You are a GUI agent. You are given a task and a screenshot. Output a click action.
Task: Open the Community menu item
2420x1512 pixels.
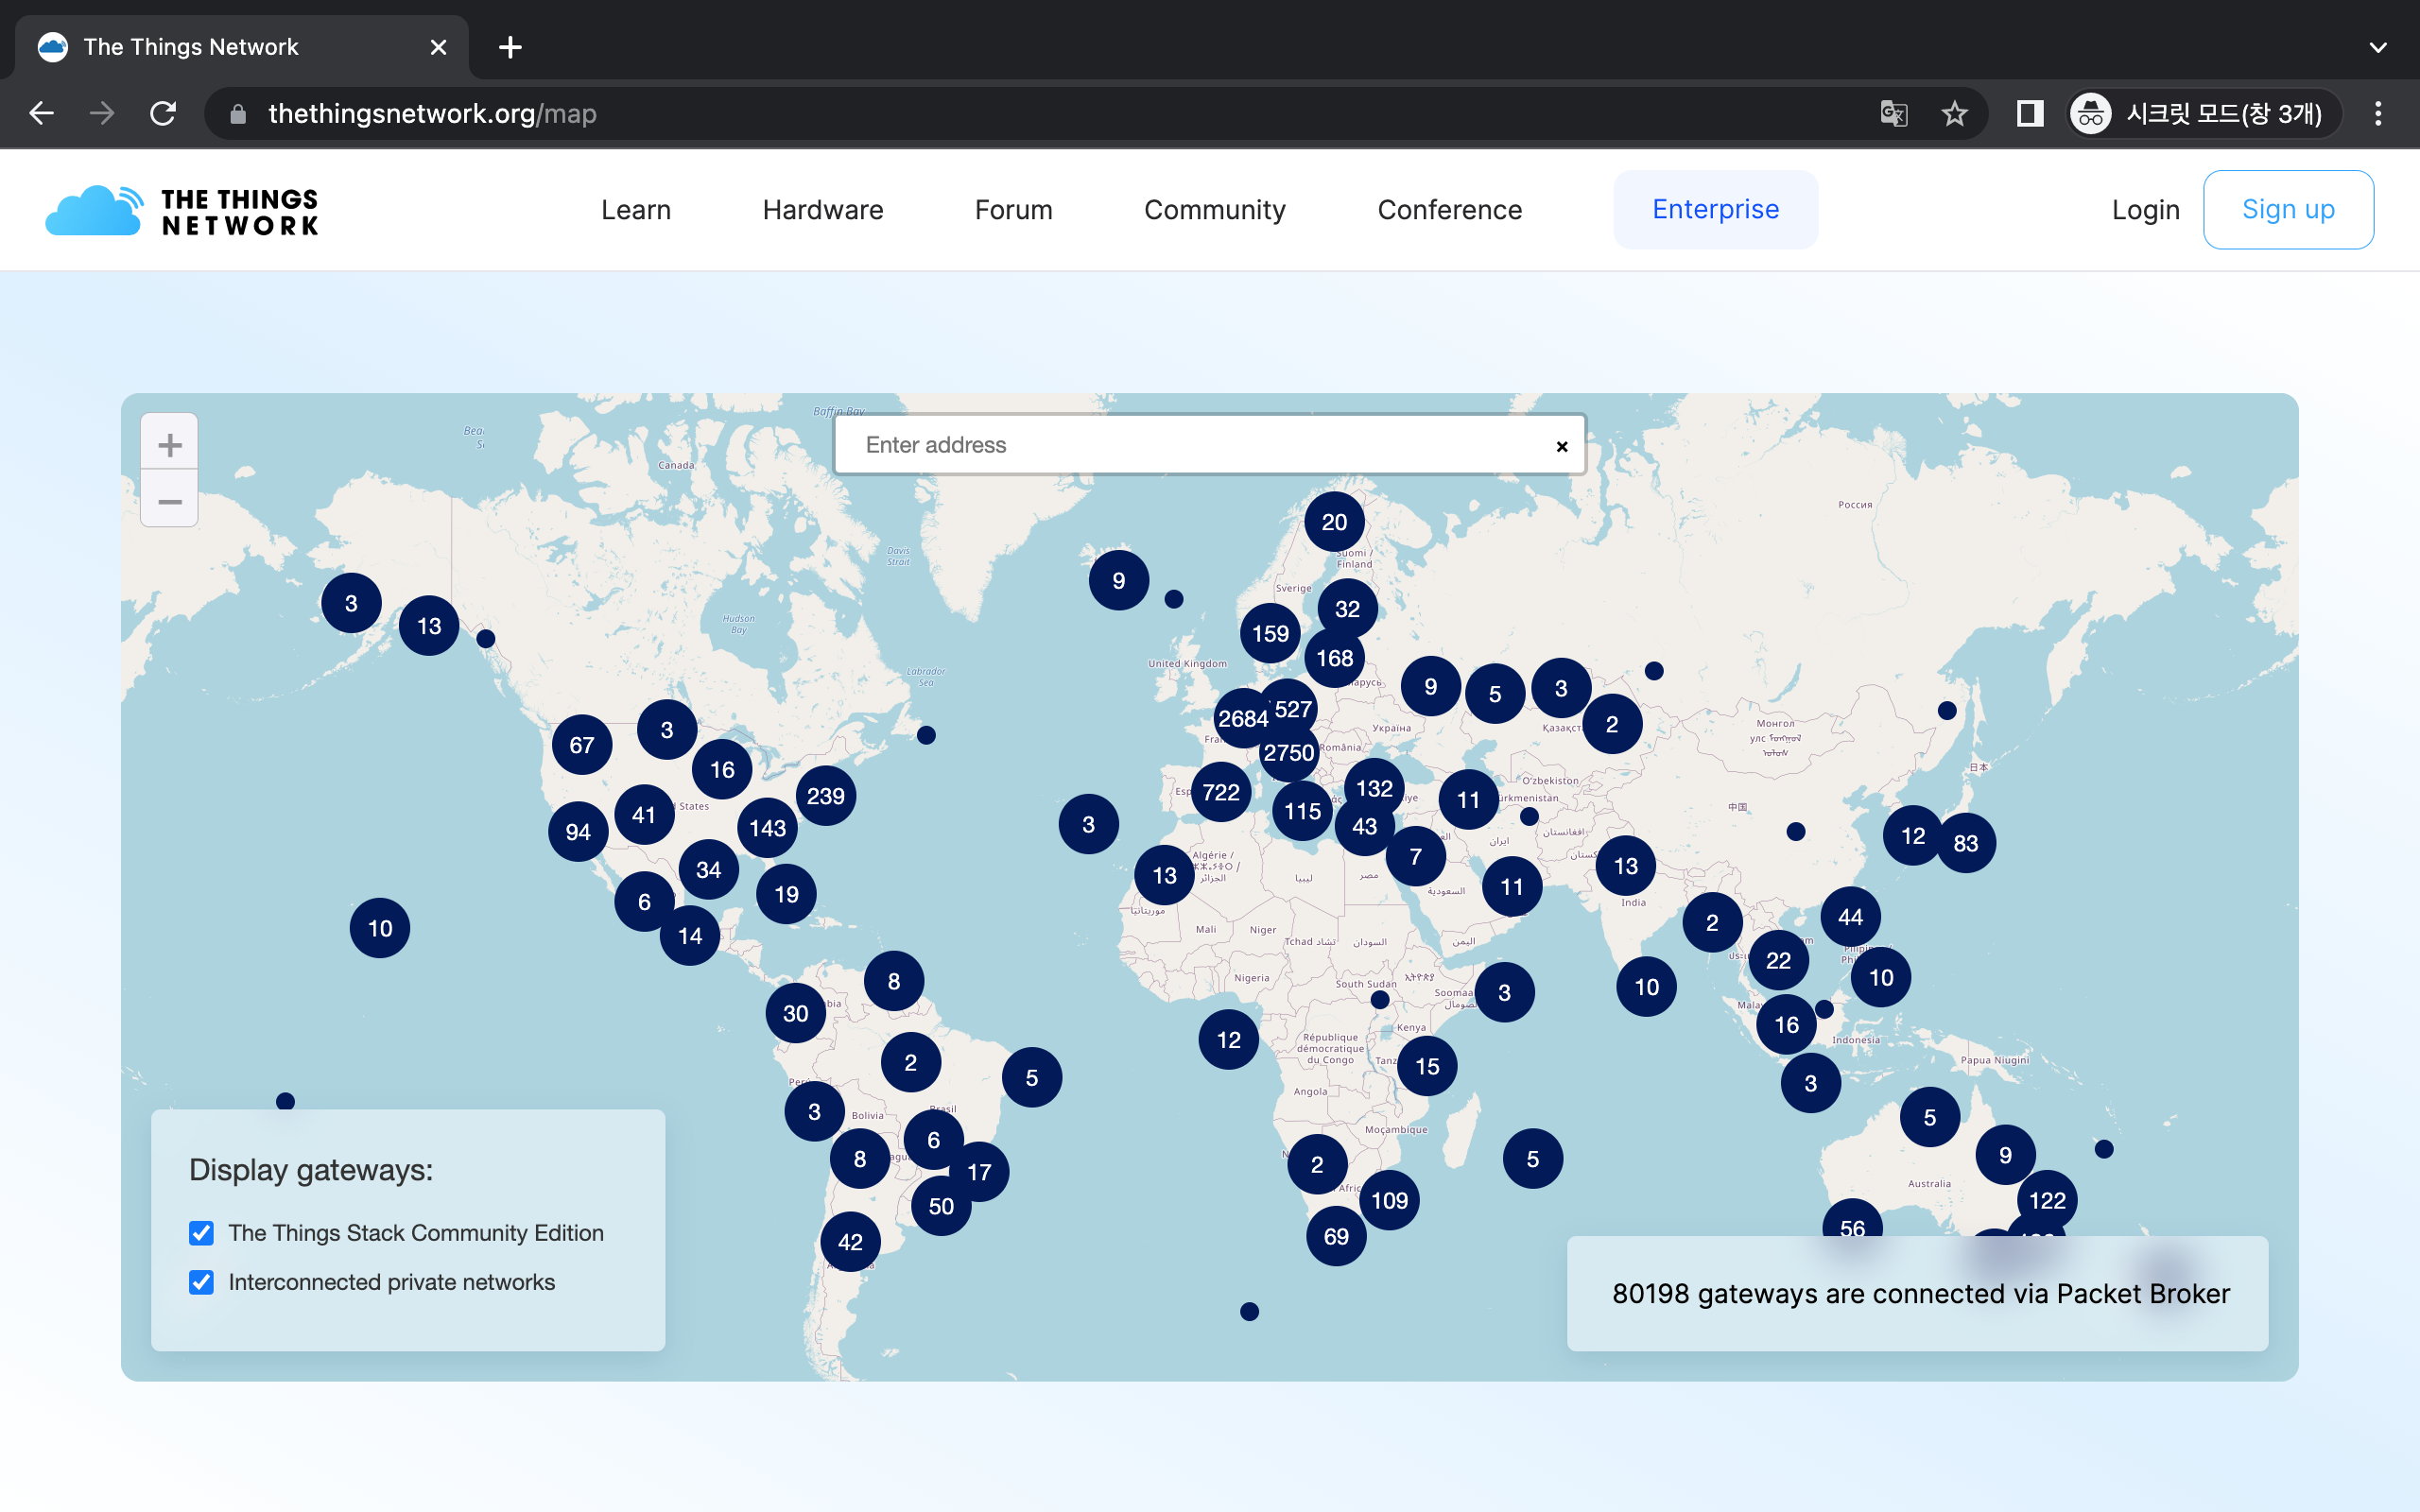coord(1215,210)
